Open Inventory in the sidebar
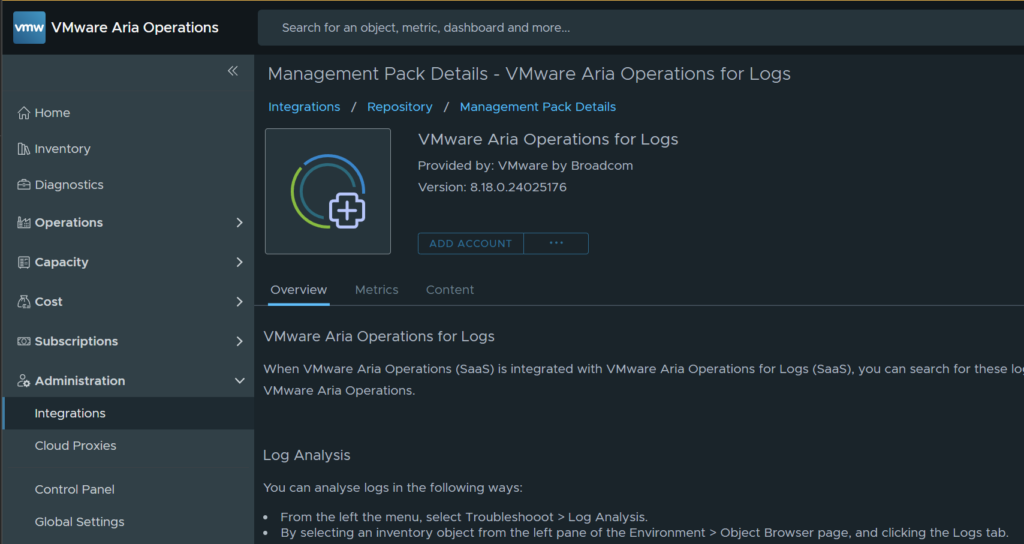 tap(63, 149)
